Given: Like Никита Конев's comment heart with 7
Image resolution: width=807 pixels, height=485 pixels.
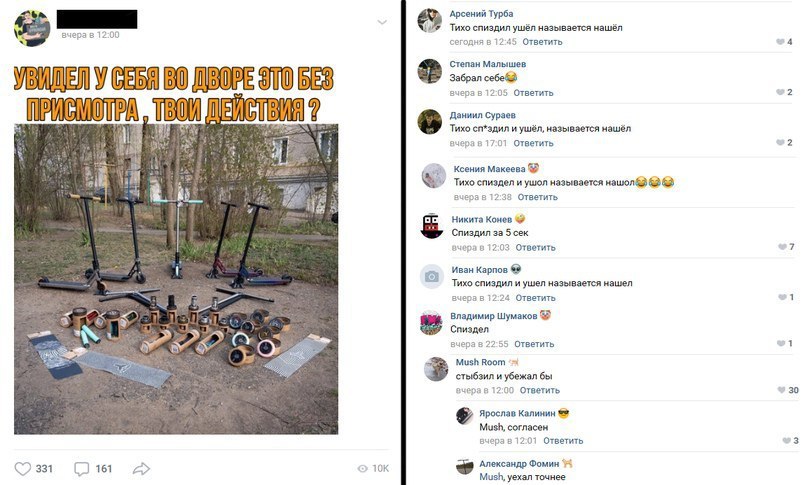Looking at the screenshot, I should [x=783, y=247].
